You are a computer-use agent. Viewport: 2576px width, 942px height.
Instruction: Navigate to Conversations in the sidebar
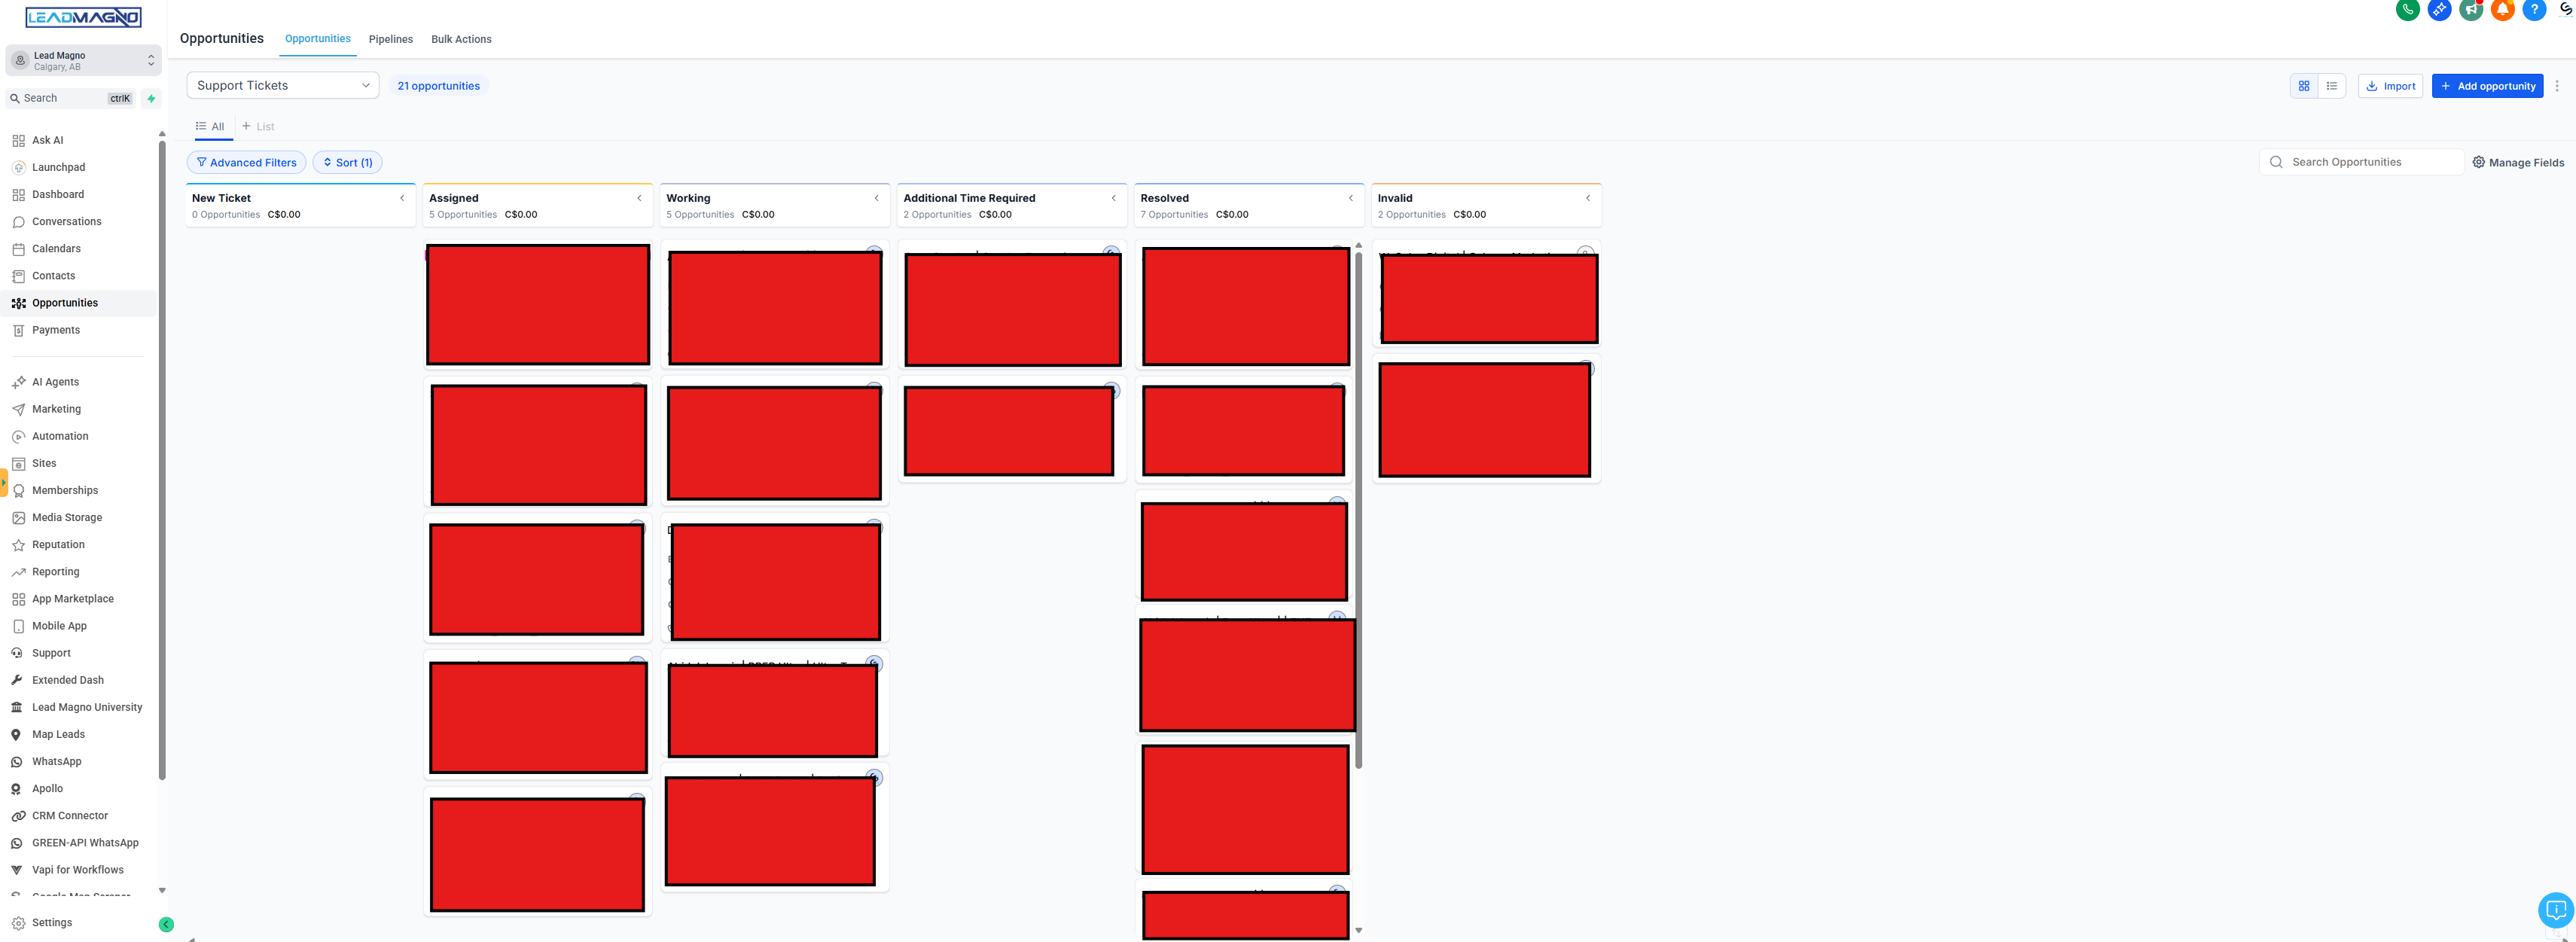coord(66,221)
